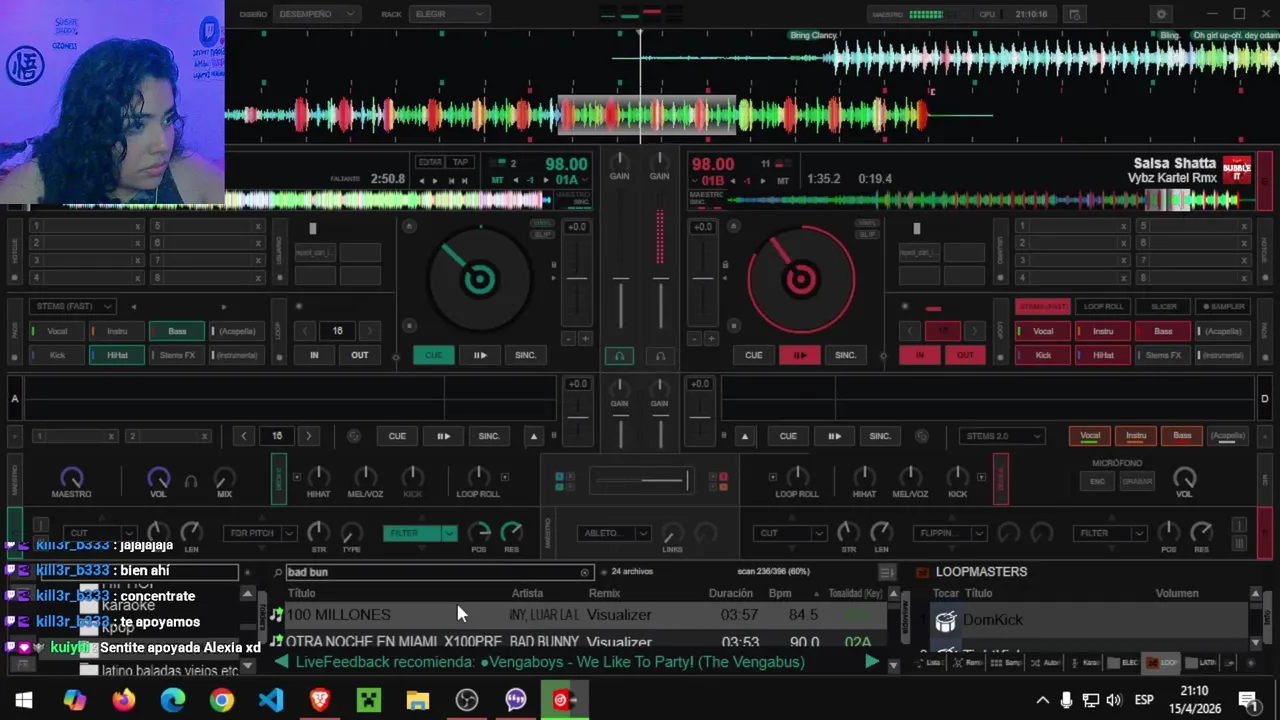This screenshot has height=720, width=1280.
Task: Click the DomKick drum sample icon
Action: coord(945,620)
